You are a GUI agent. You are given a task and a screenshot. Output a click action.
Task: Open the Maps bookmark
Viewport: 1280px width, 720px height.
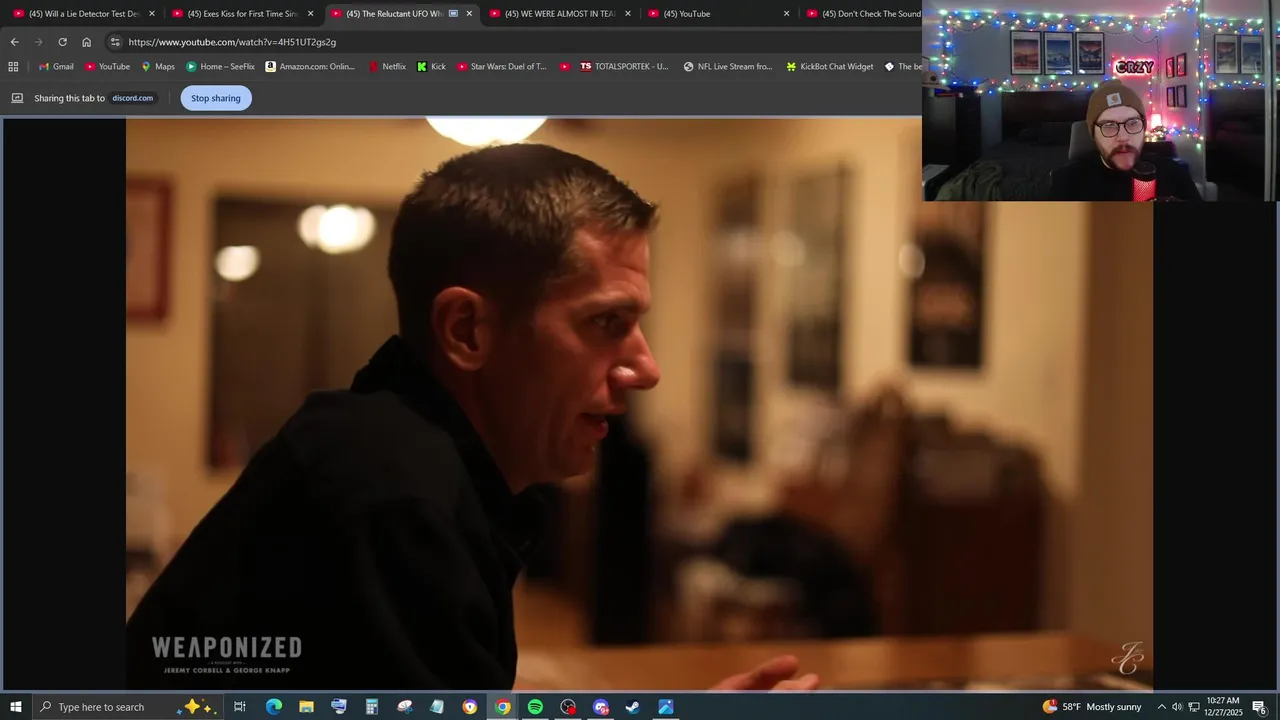click(x=158, y=67)
